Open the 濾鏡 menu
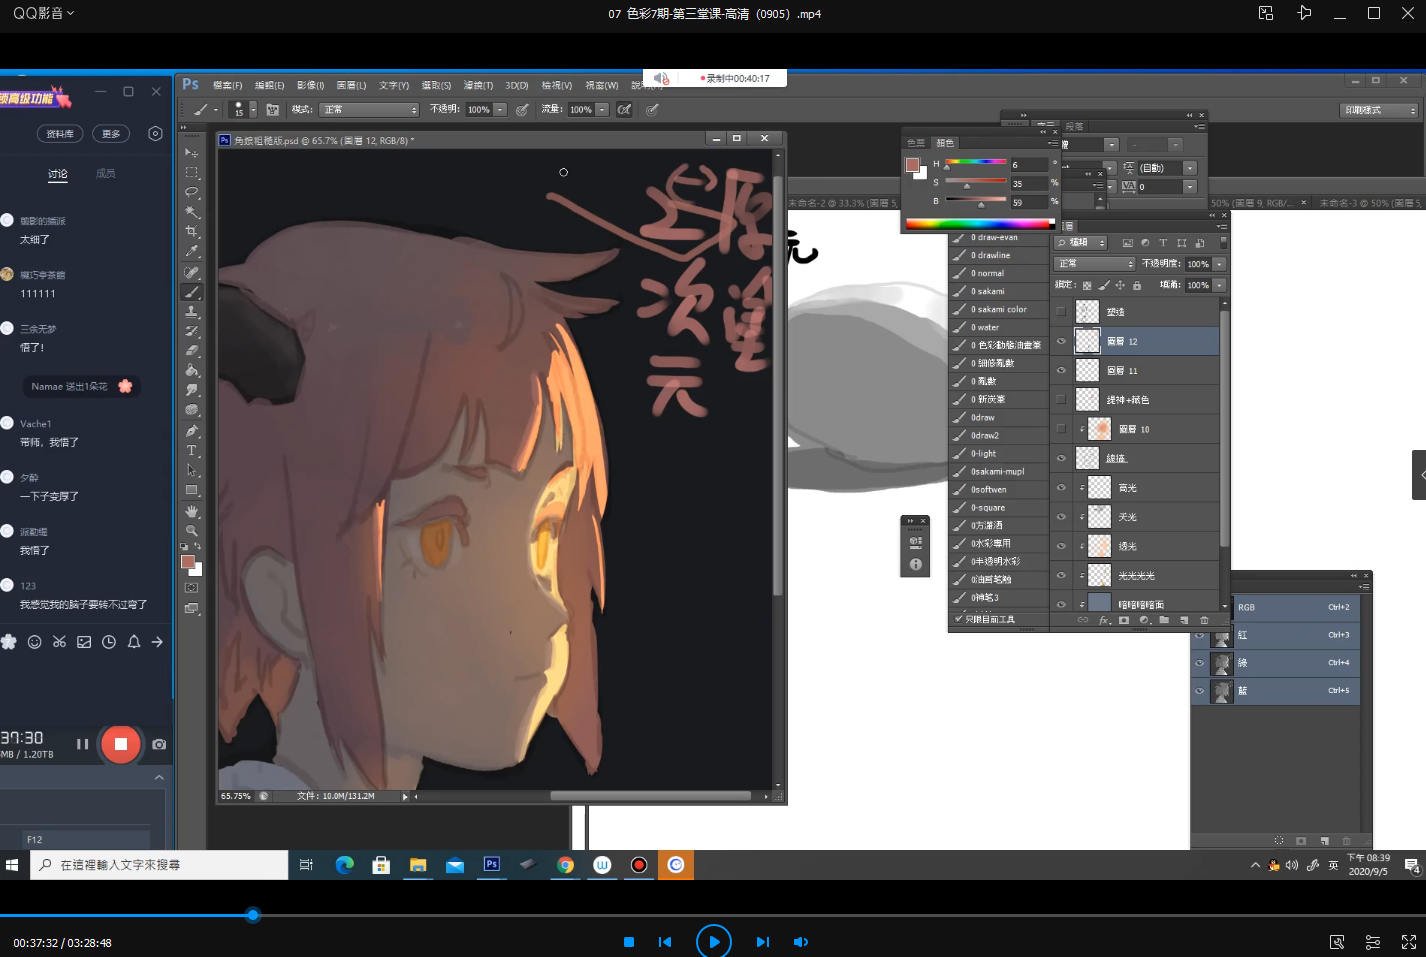The width and height of the screenshot is (1426, 957). 477,85
